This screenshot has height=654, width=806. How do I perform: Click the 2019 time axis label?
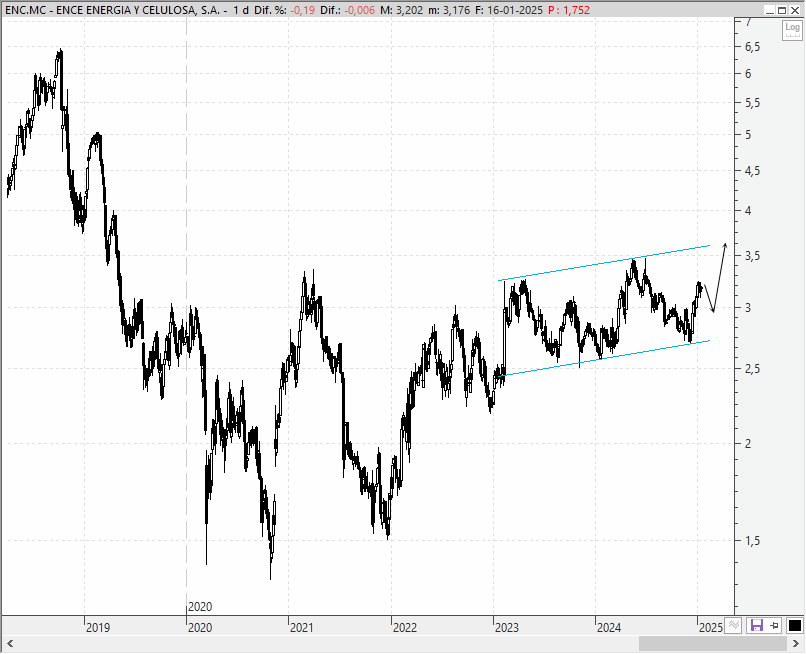[x=98, y=628]
